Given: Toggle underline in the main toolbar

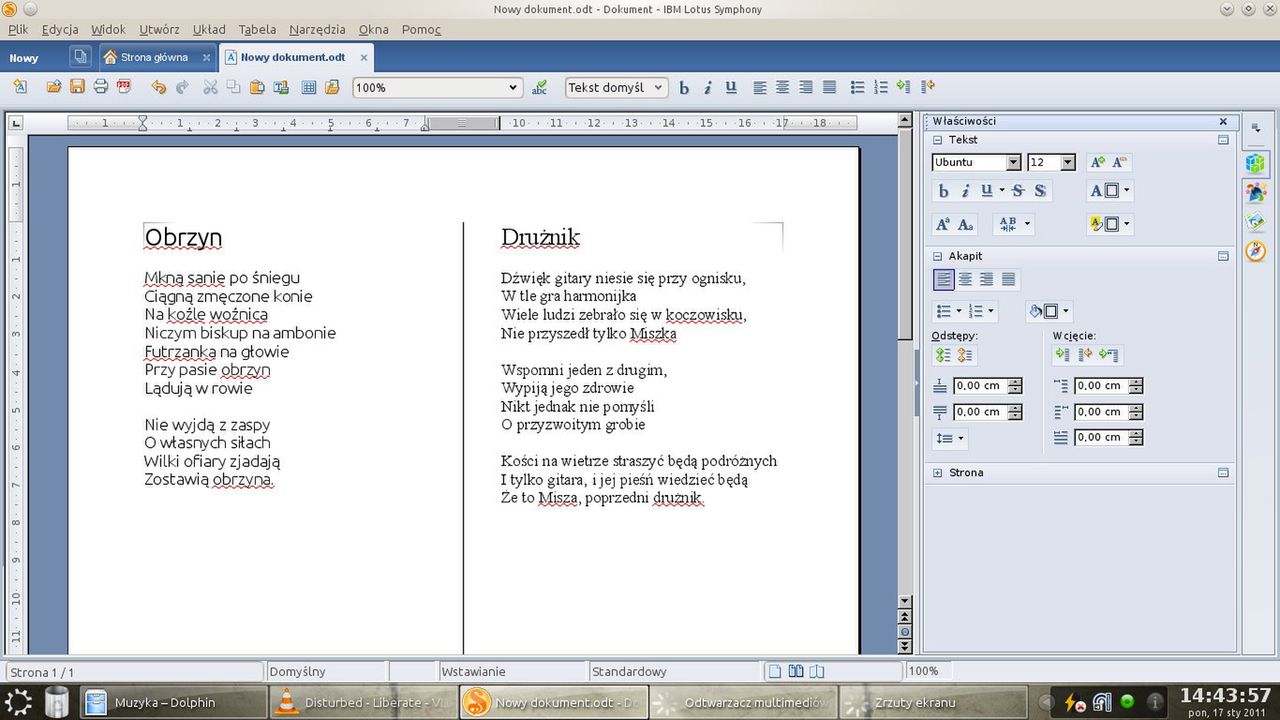Looking at the screenshot, I should 731,87.
